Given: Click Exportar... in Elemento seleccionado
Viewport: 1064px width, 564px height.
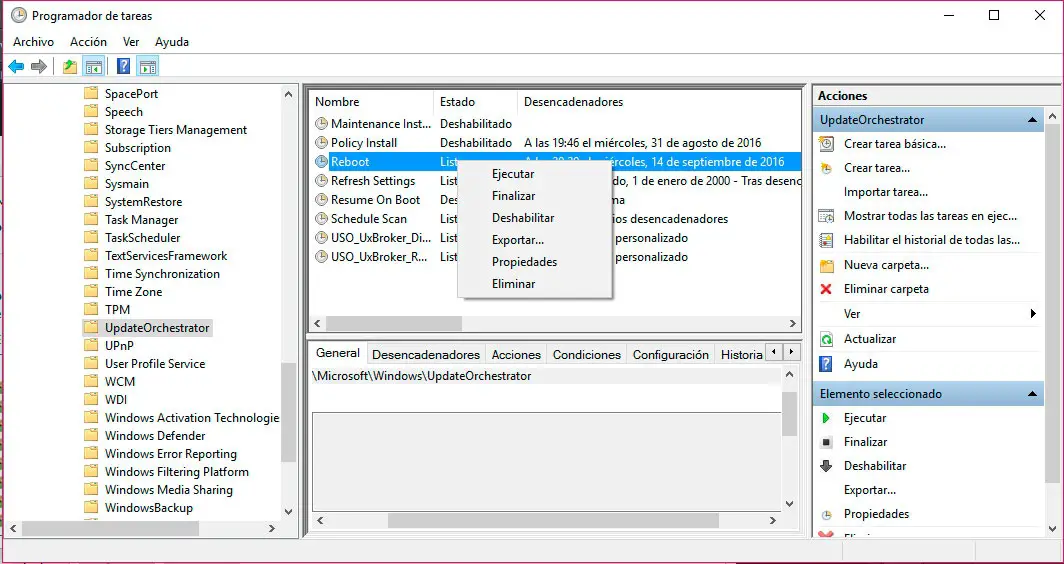Looking at the screenshot, I should 869,490.
